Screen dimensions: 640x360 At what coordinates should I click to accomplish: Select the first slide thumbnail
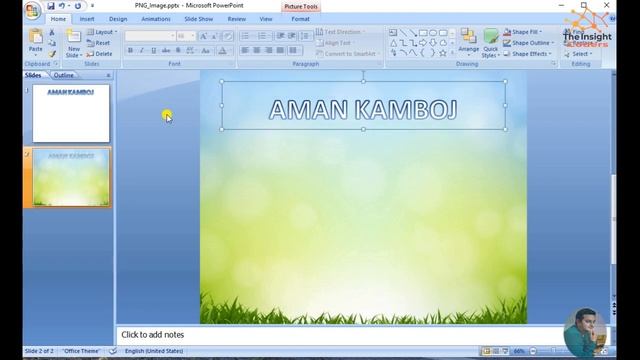tap(71, 113)
